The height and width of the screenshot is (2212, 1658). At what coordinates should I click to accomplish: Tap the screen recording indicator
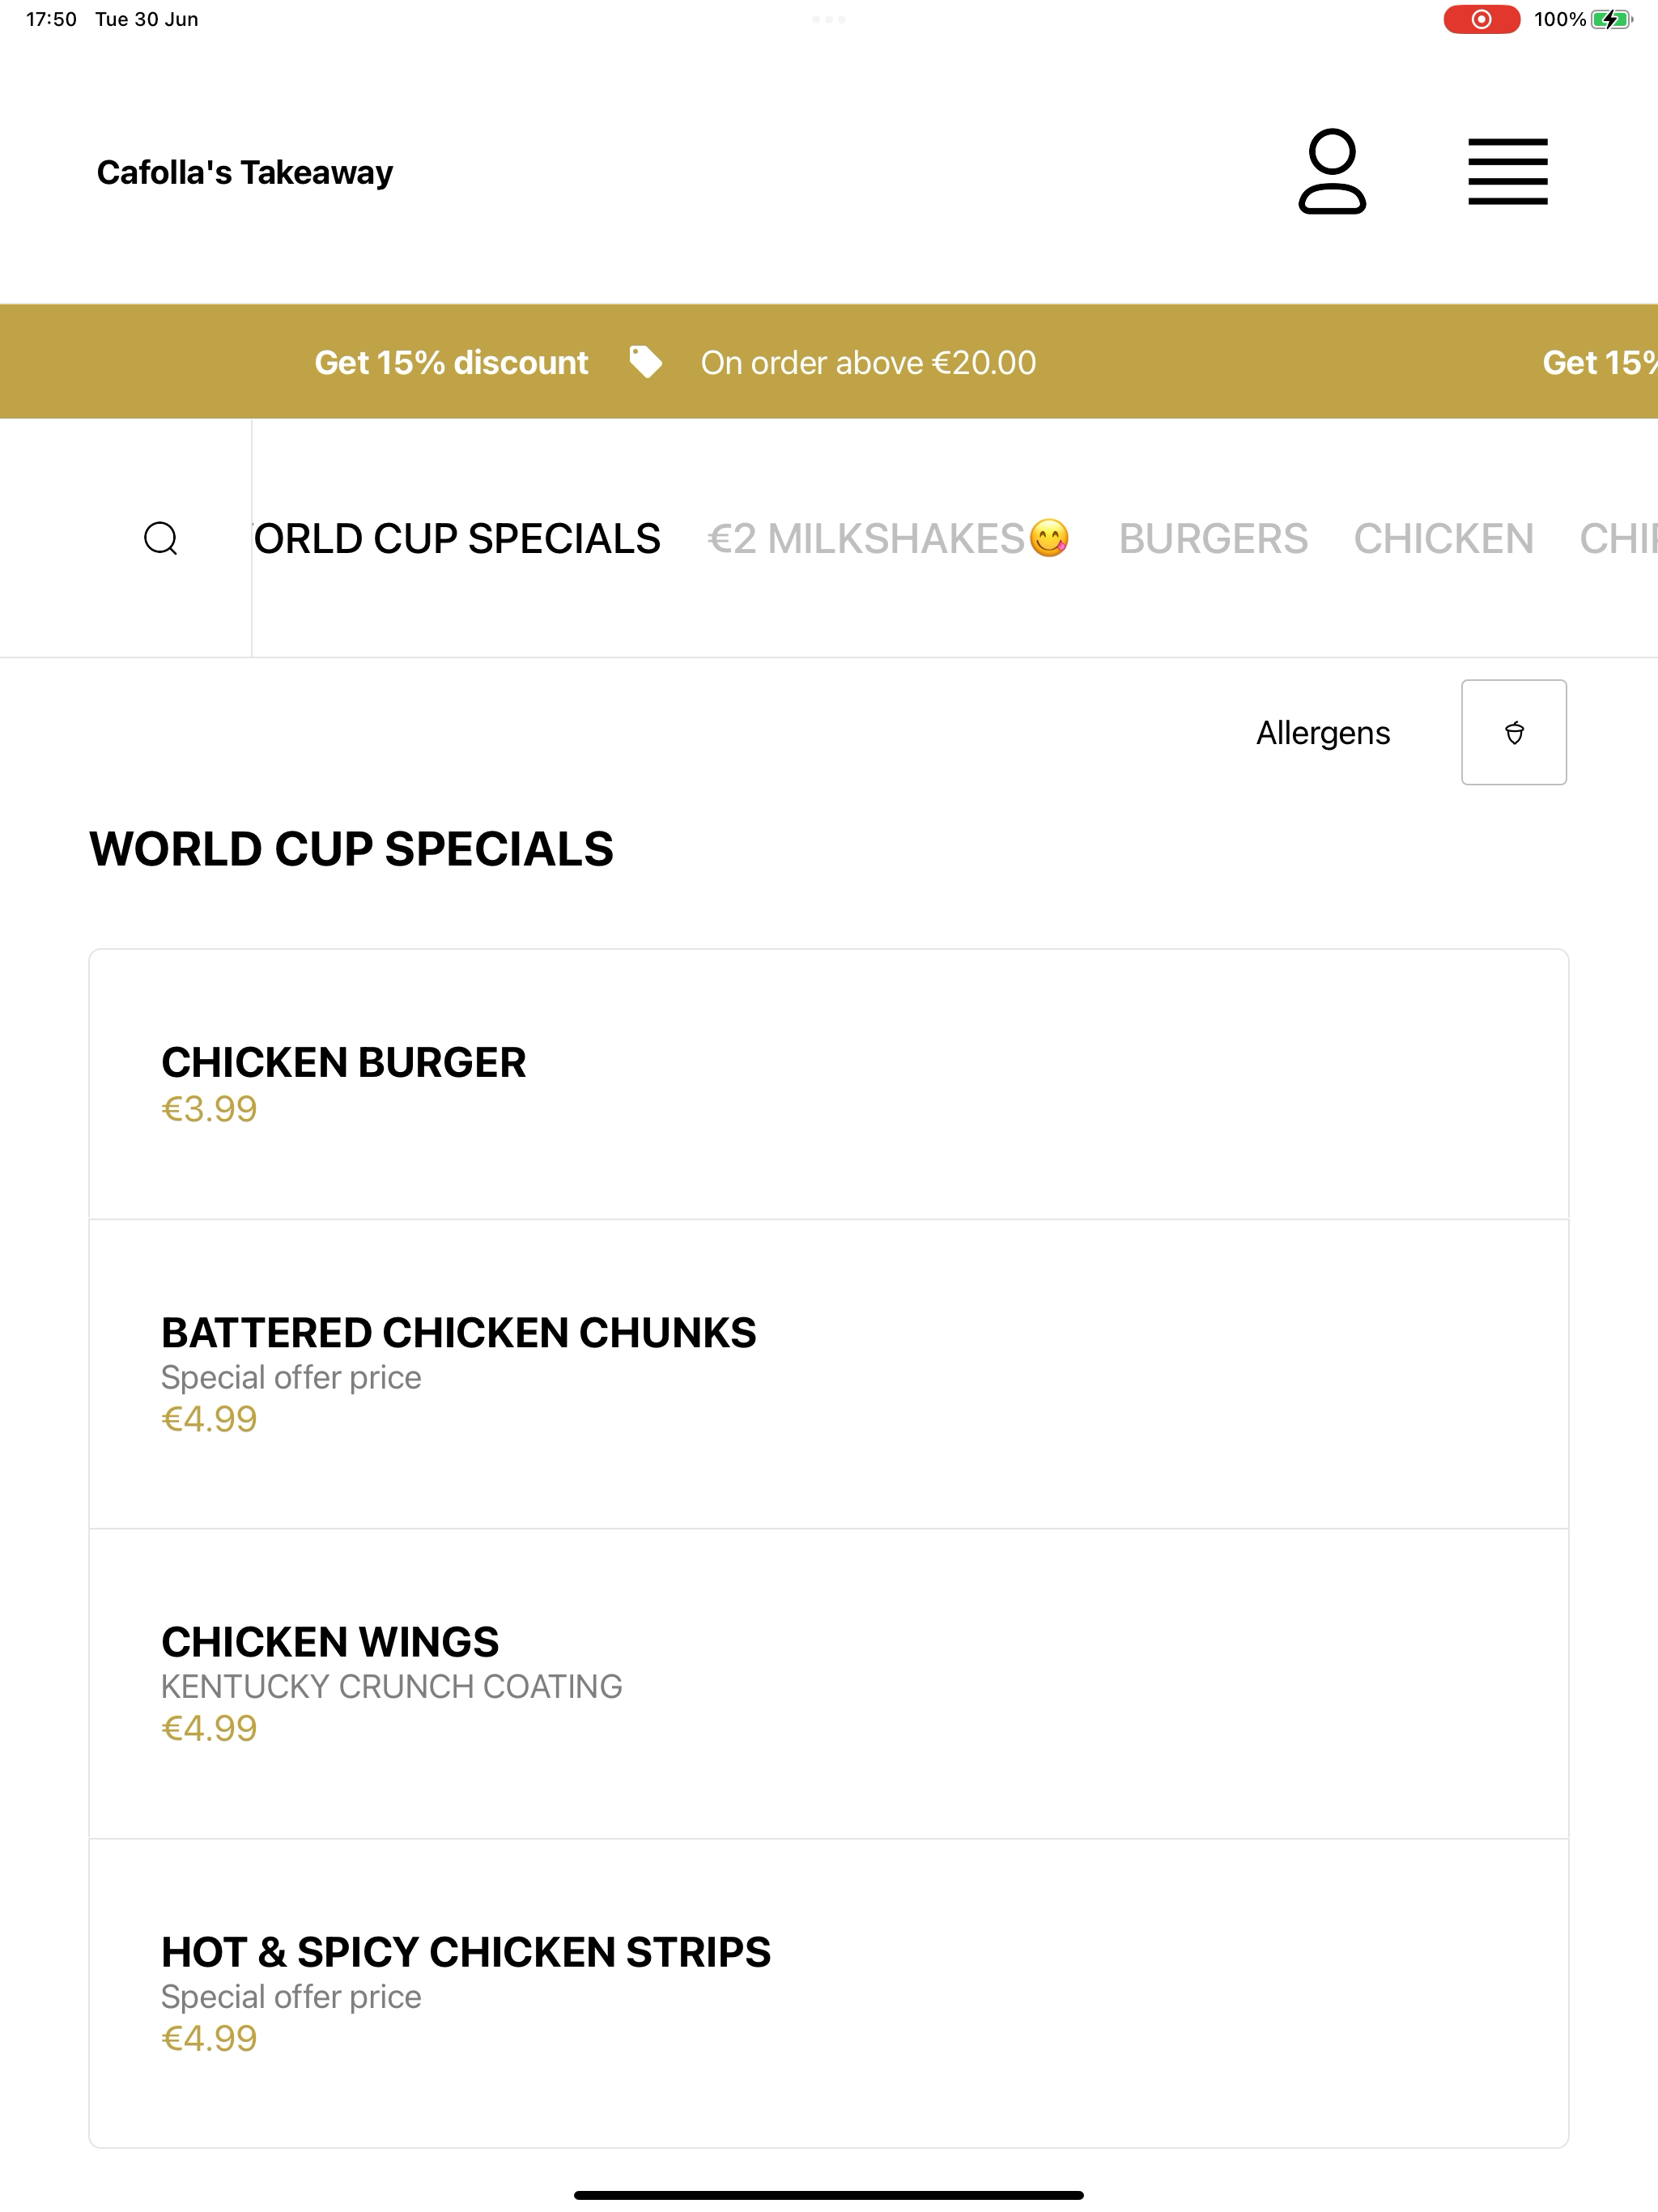(1481, 19)
